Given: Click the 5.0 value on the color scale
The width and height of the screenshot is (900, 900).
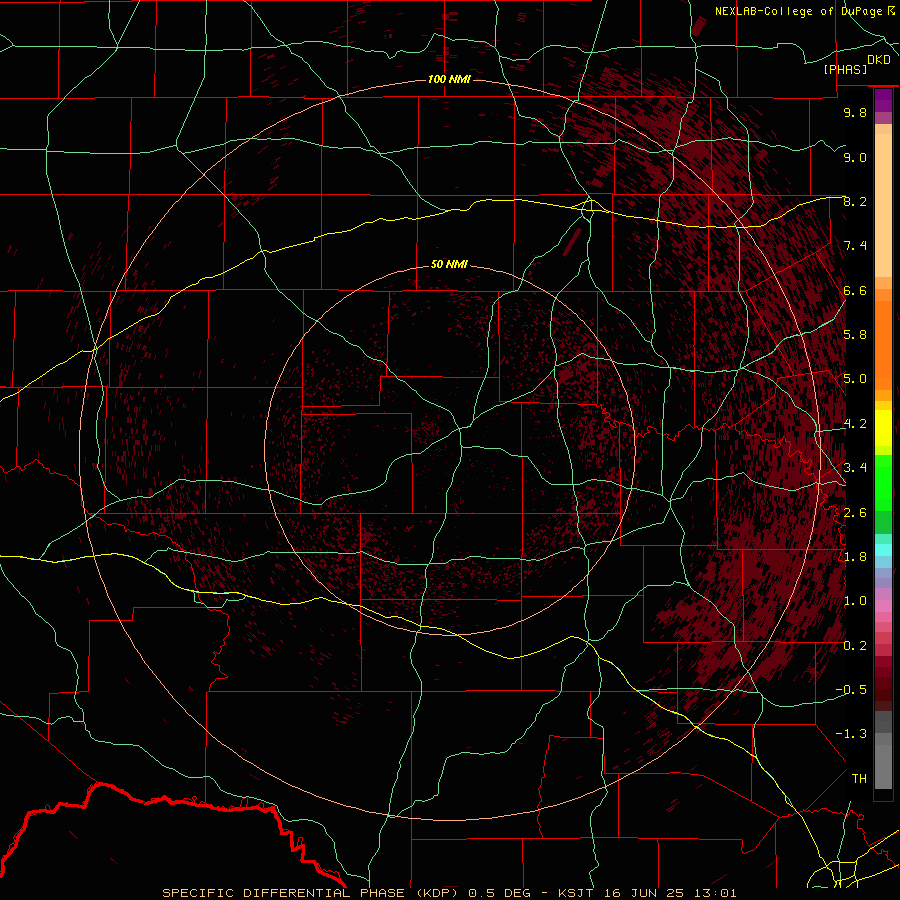Looking at the screenshot, I should click(855, 379).
